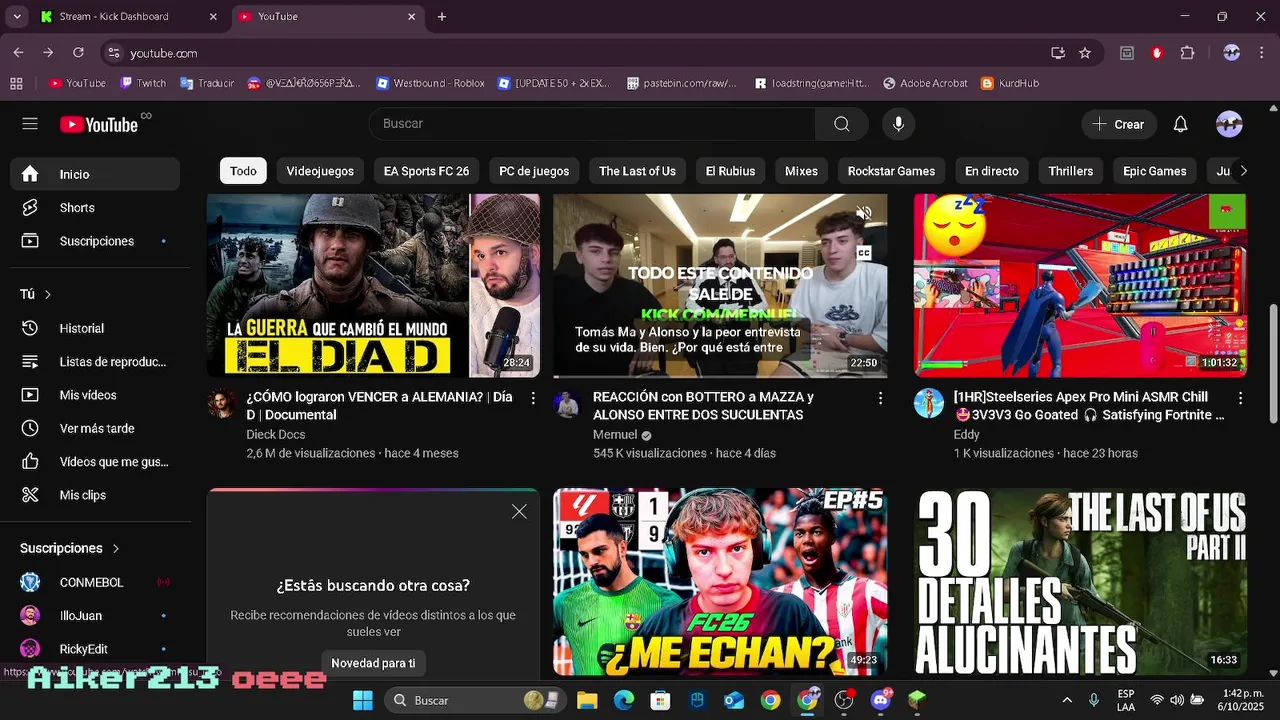
Task: Open the account avatar menu
Action: coord(1229,124)
